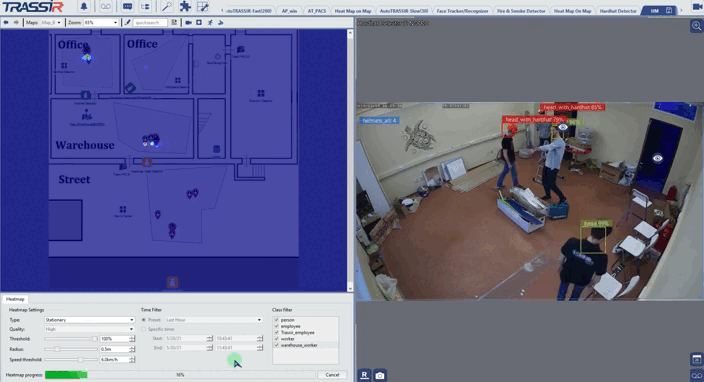704x382 pixels.
Task: Click the magic wand wizard icon
Action: click(x=167, y=6)
